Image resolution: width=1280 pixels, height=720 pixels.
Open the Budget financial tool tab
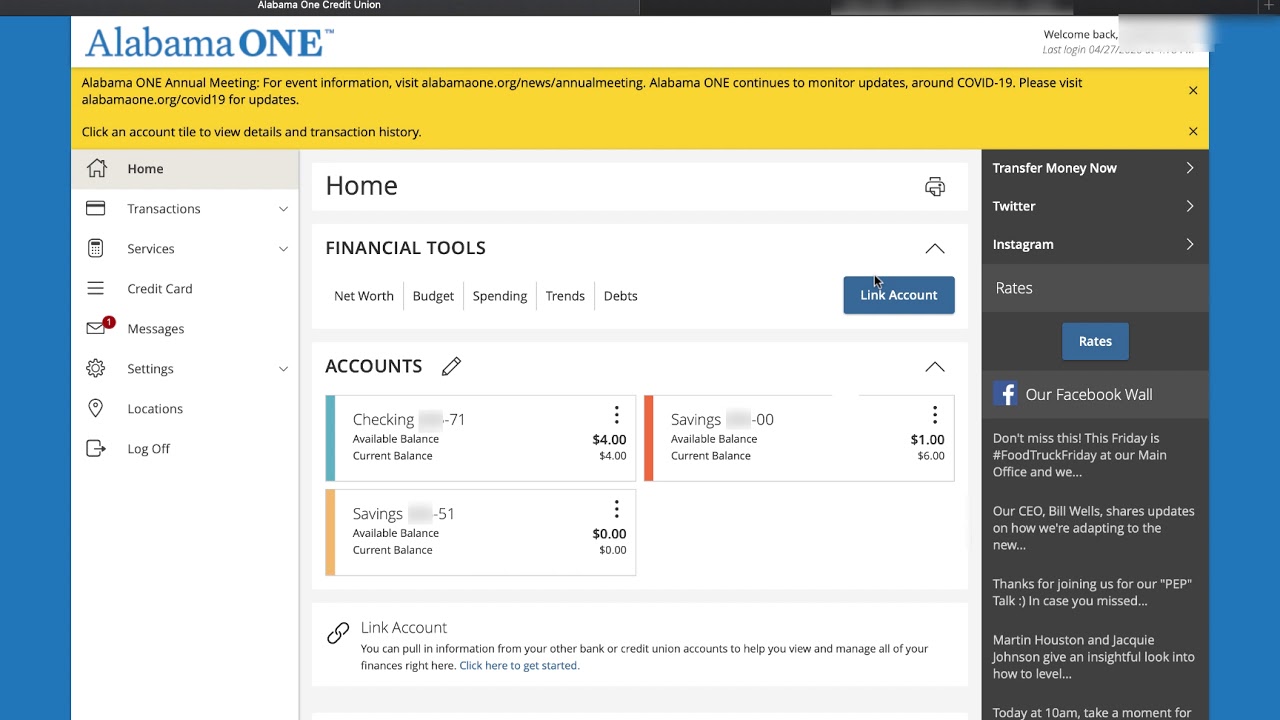pos(433,296)
